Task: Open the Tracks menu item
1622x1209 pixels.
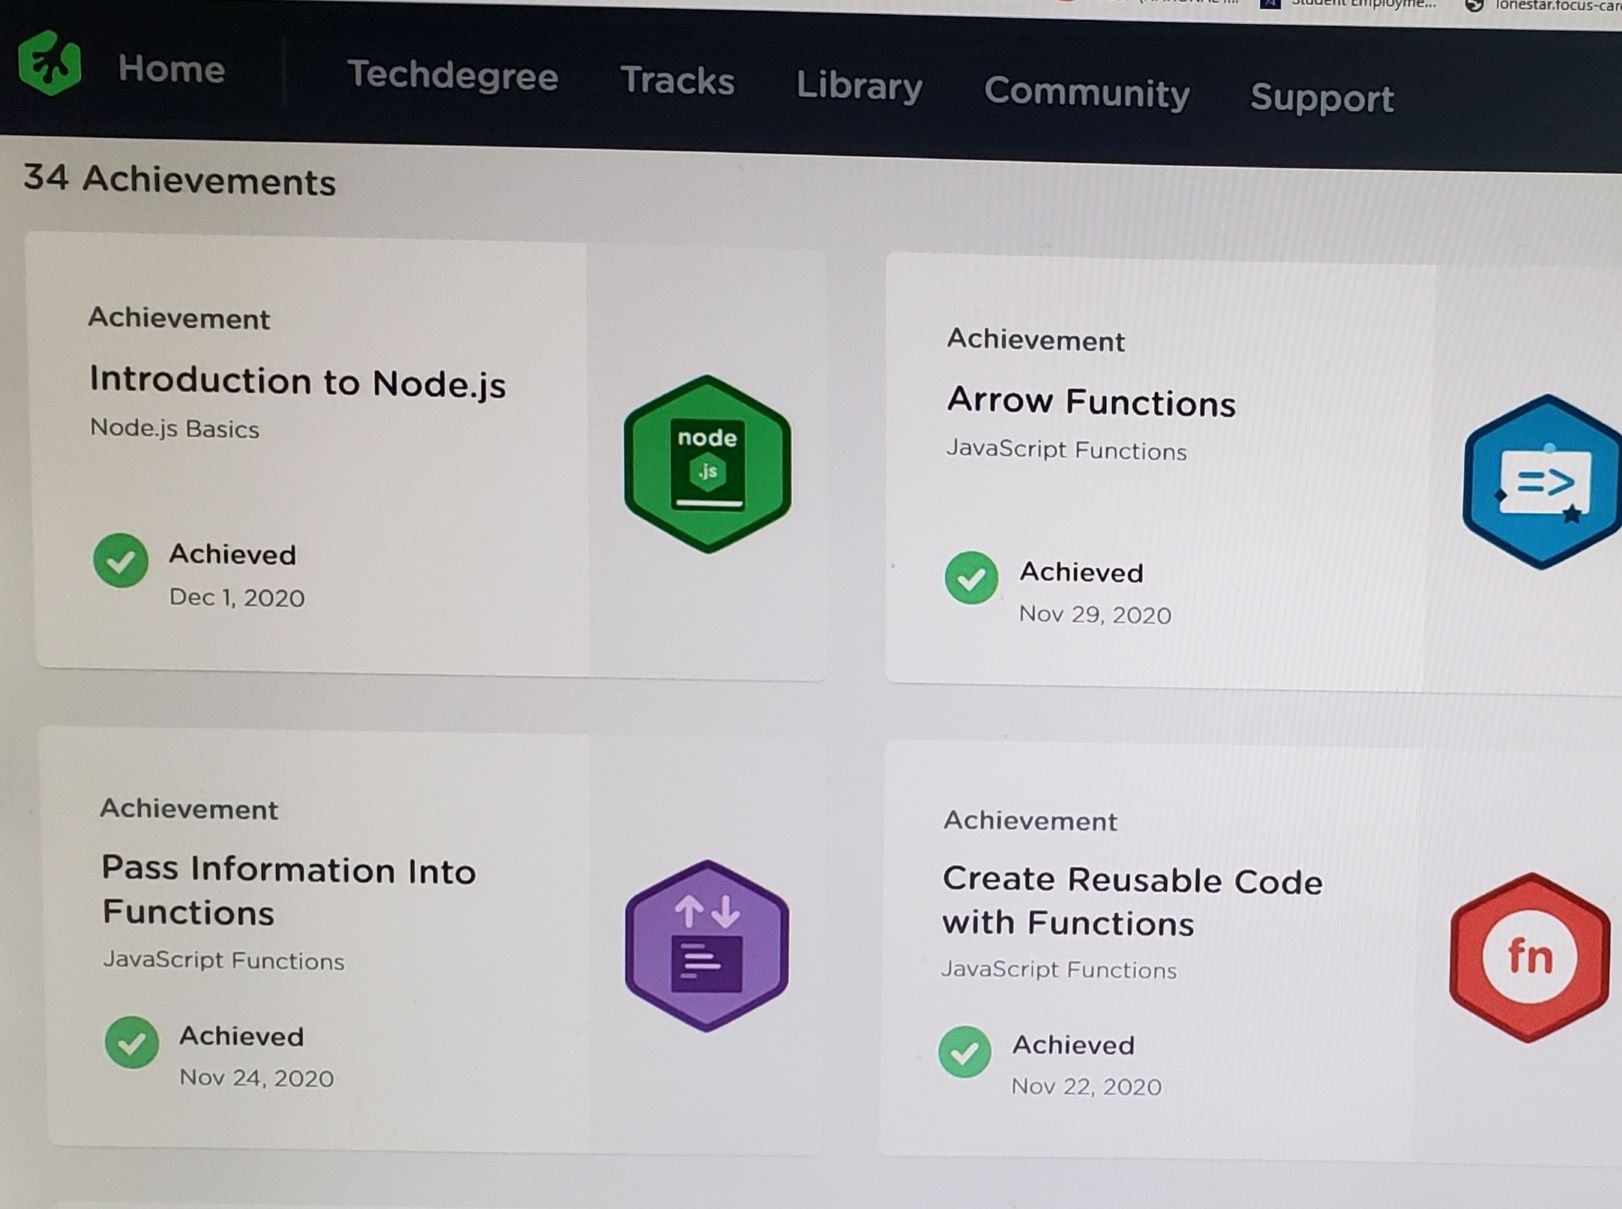Action: [x=677, y=80]
